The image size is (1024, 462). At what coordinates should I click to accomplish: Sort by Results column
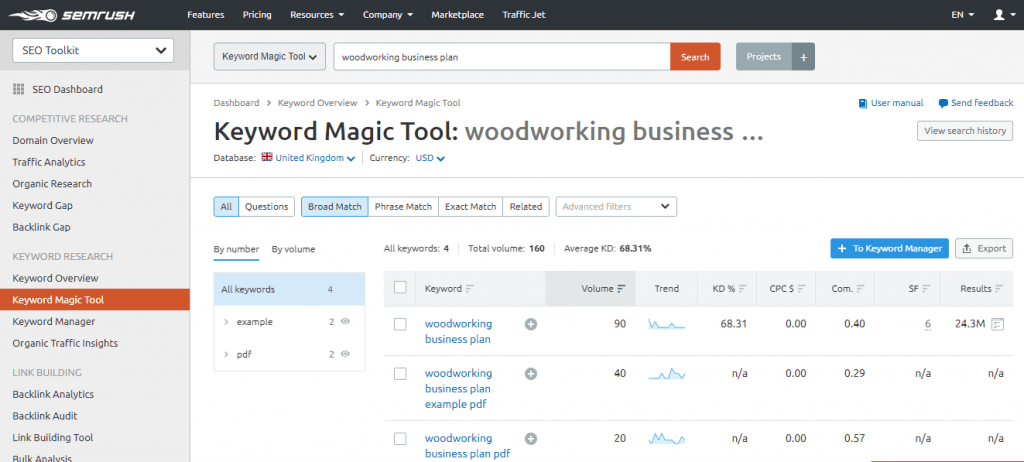[999, 289]
